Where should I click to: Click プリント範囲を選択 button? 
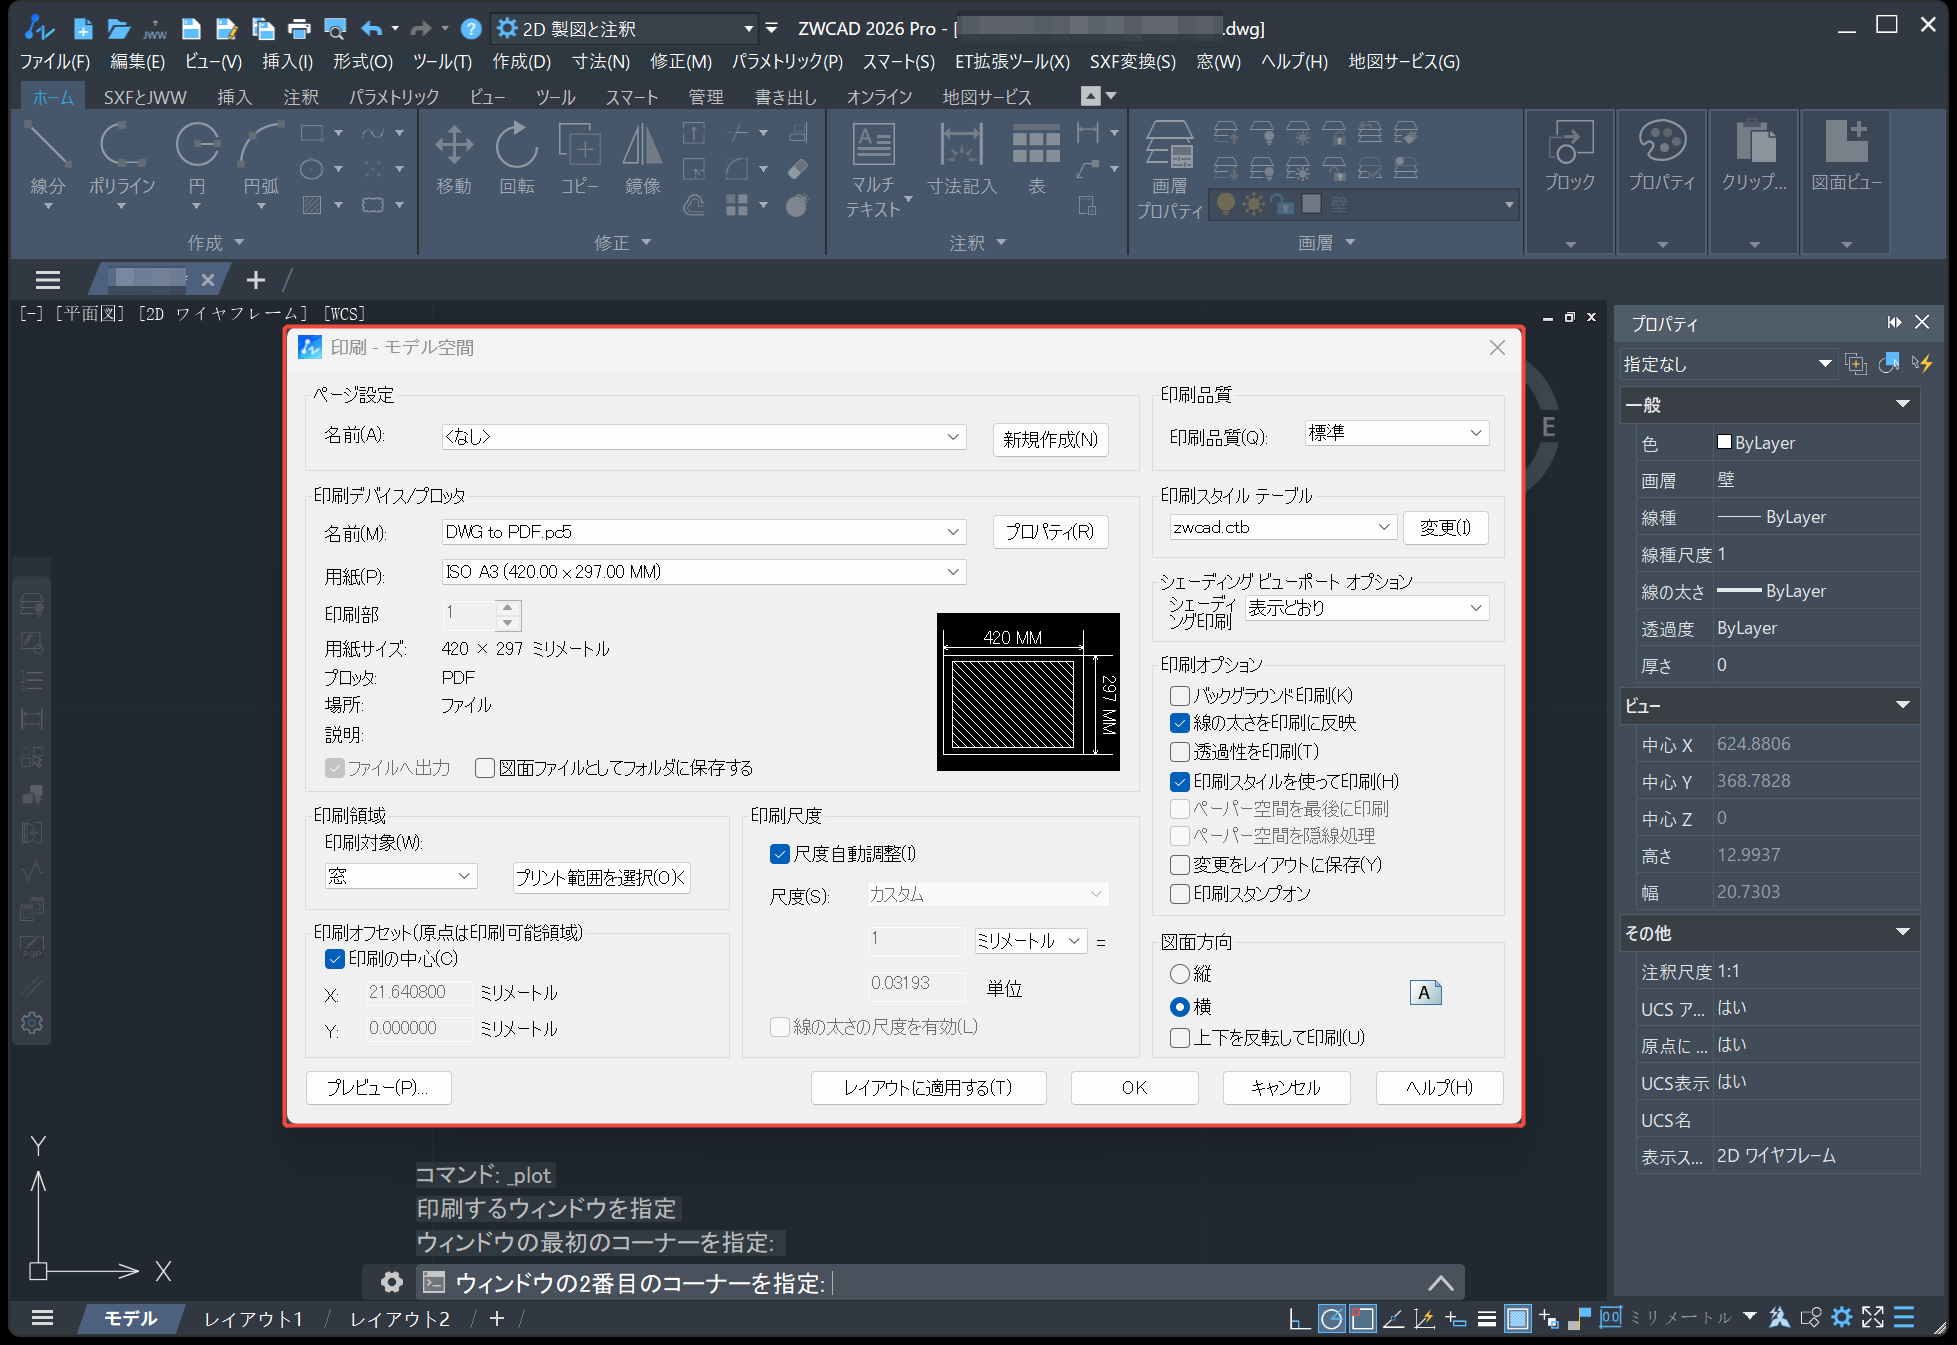(601, 877)
